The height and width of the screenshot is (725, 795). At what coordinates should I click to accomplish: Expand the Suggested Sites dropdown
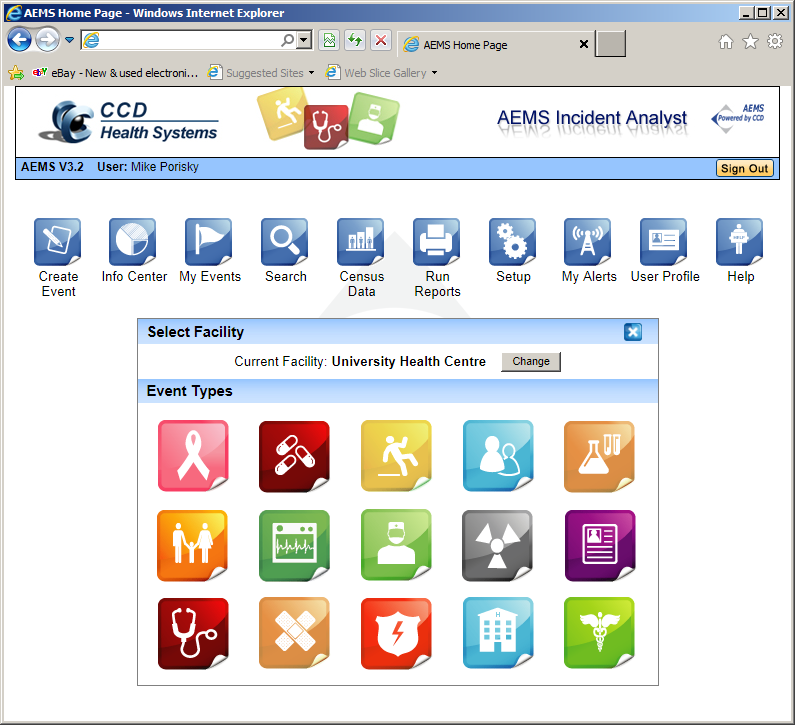tap(311, 73)
